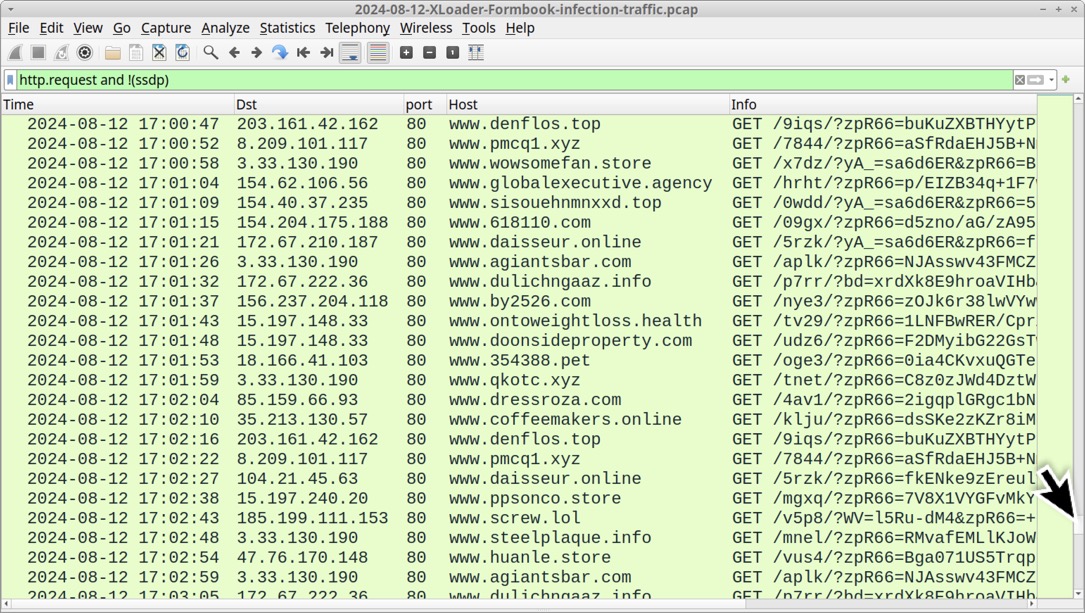
Task: Go back in packet history
Action: (x=234, y=53)
